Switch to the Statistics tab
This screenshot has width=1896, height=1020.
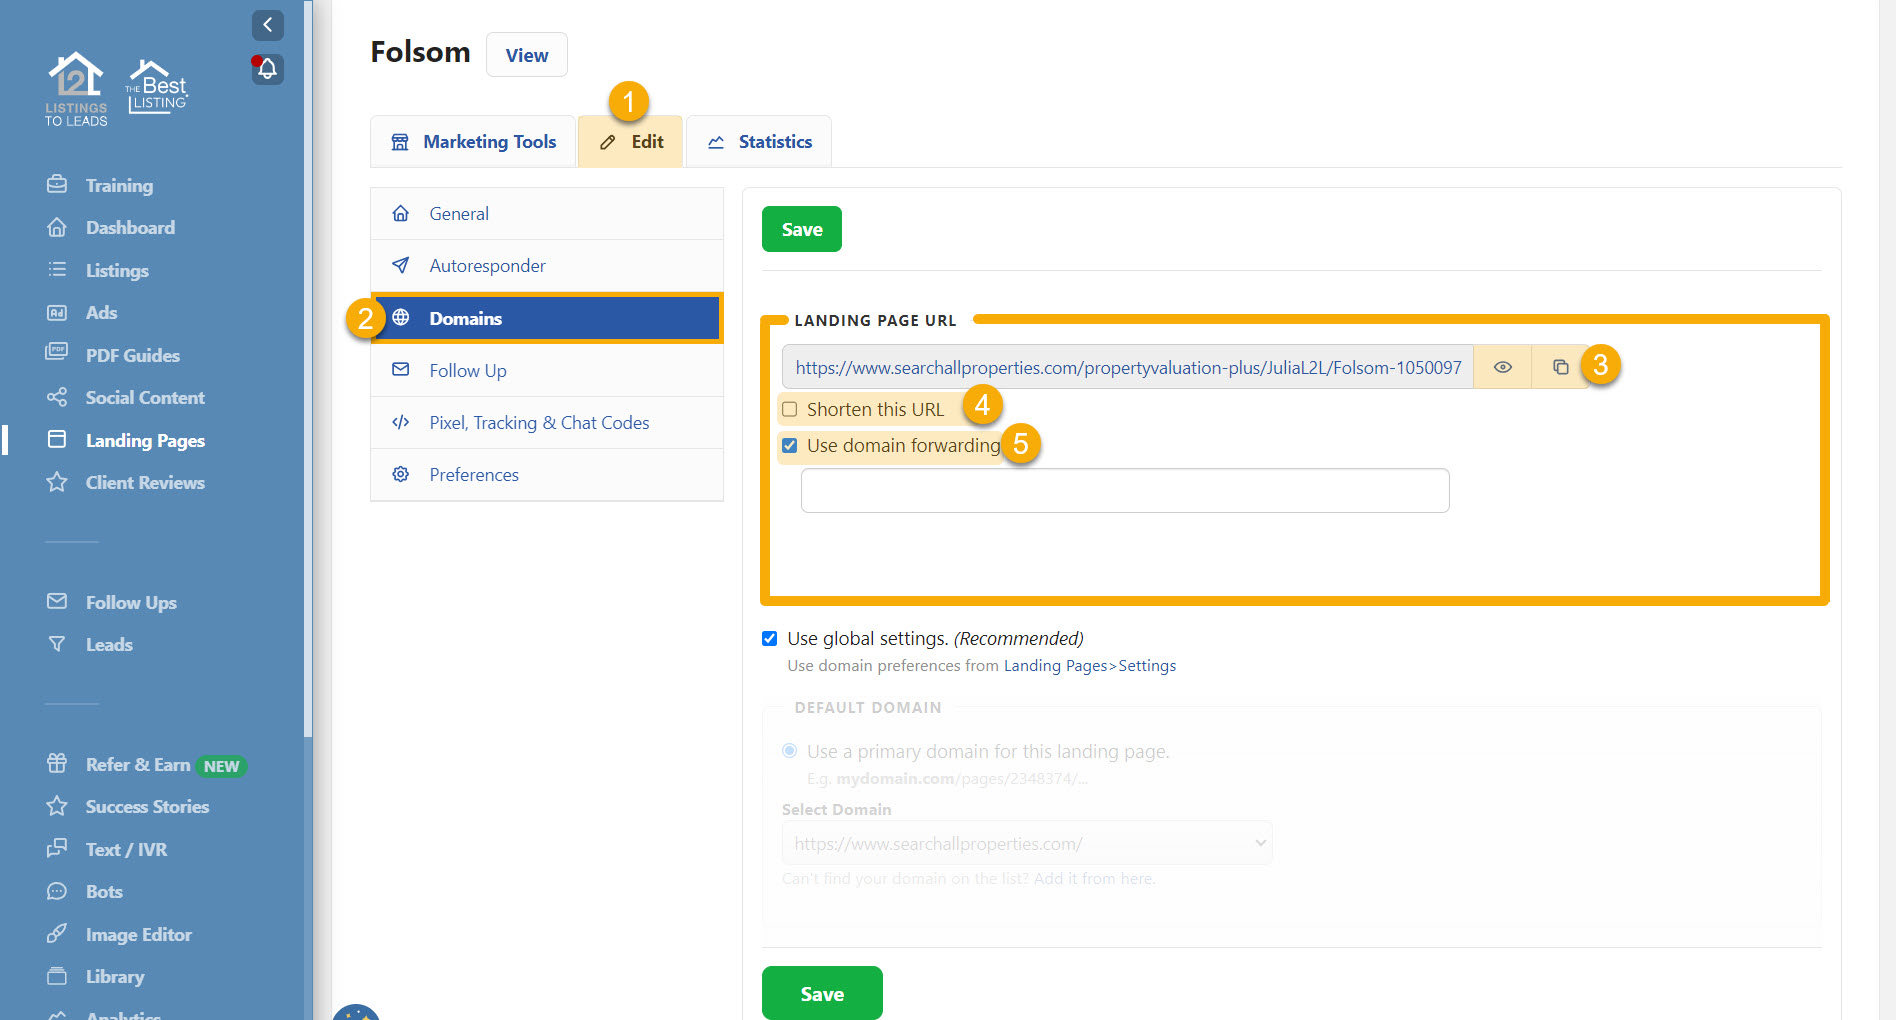coord(759,142)
